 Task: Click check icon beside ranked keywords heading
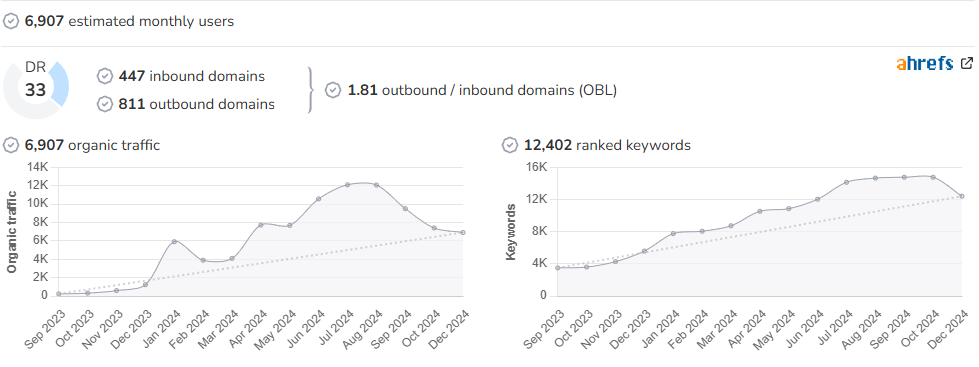(510, 145)
